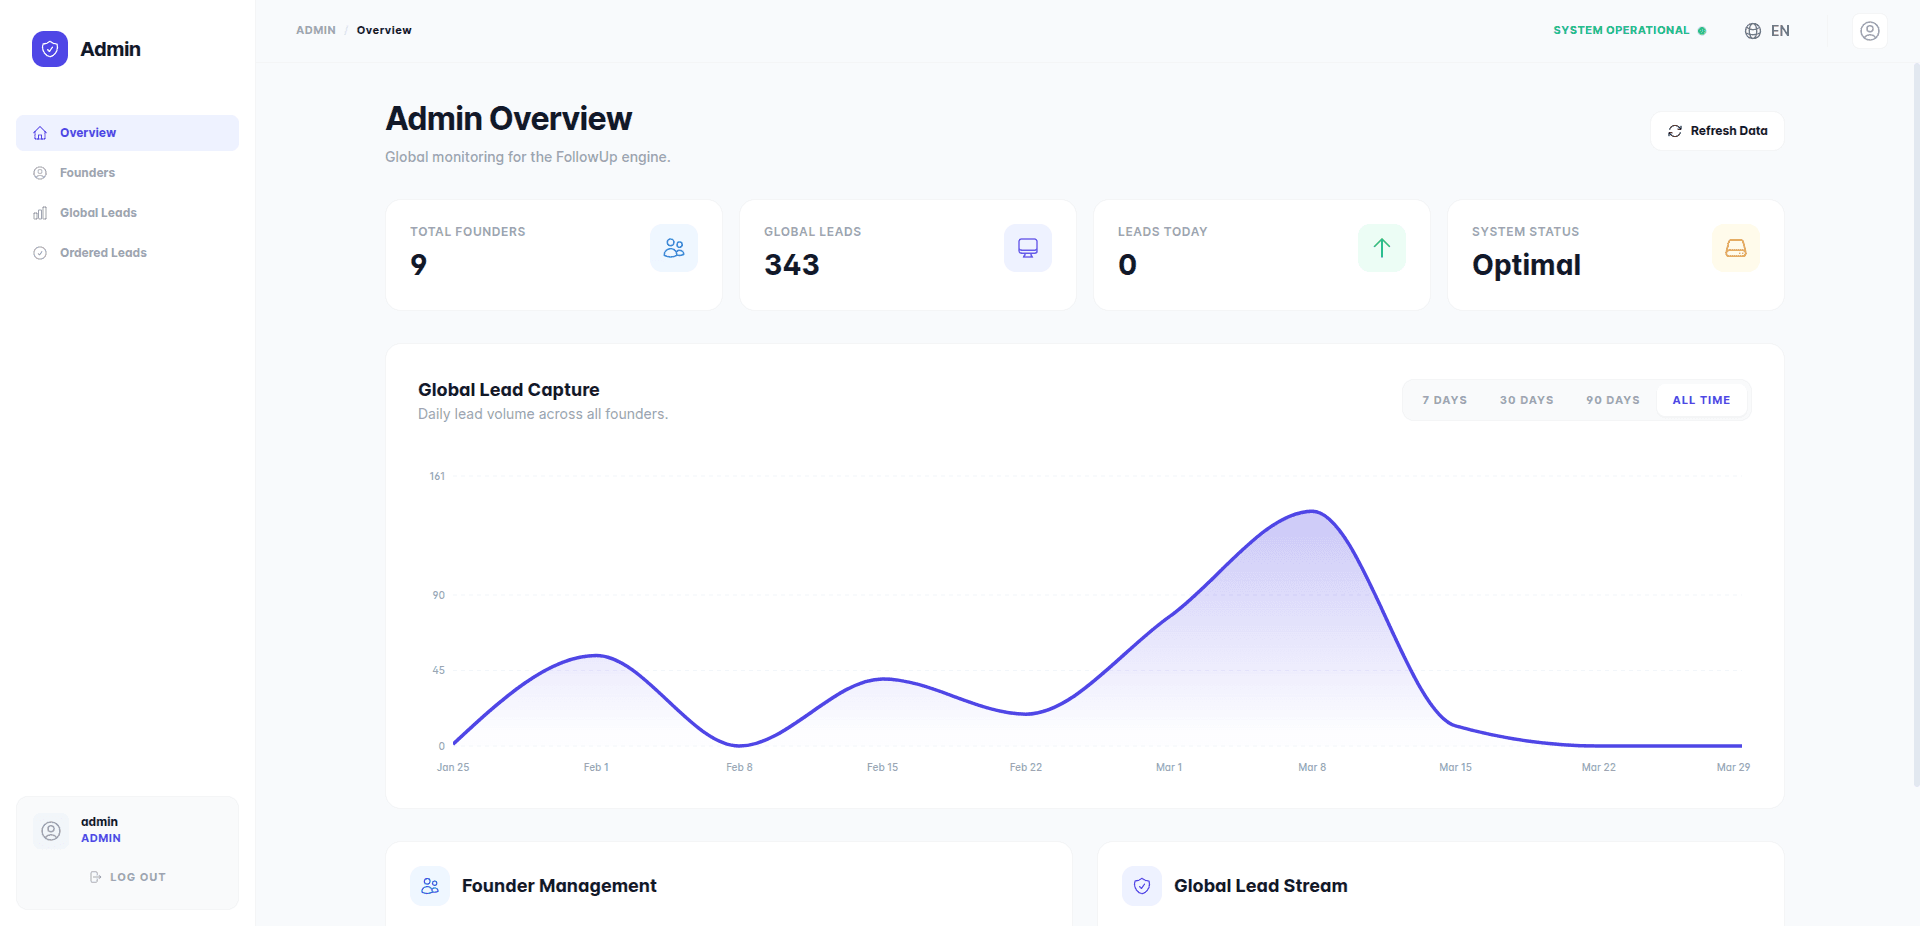The height and width of the screenshot is (926, 1920).
Task: Click the chart peak near Mar 8
Action: pos(1312,512)
